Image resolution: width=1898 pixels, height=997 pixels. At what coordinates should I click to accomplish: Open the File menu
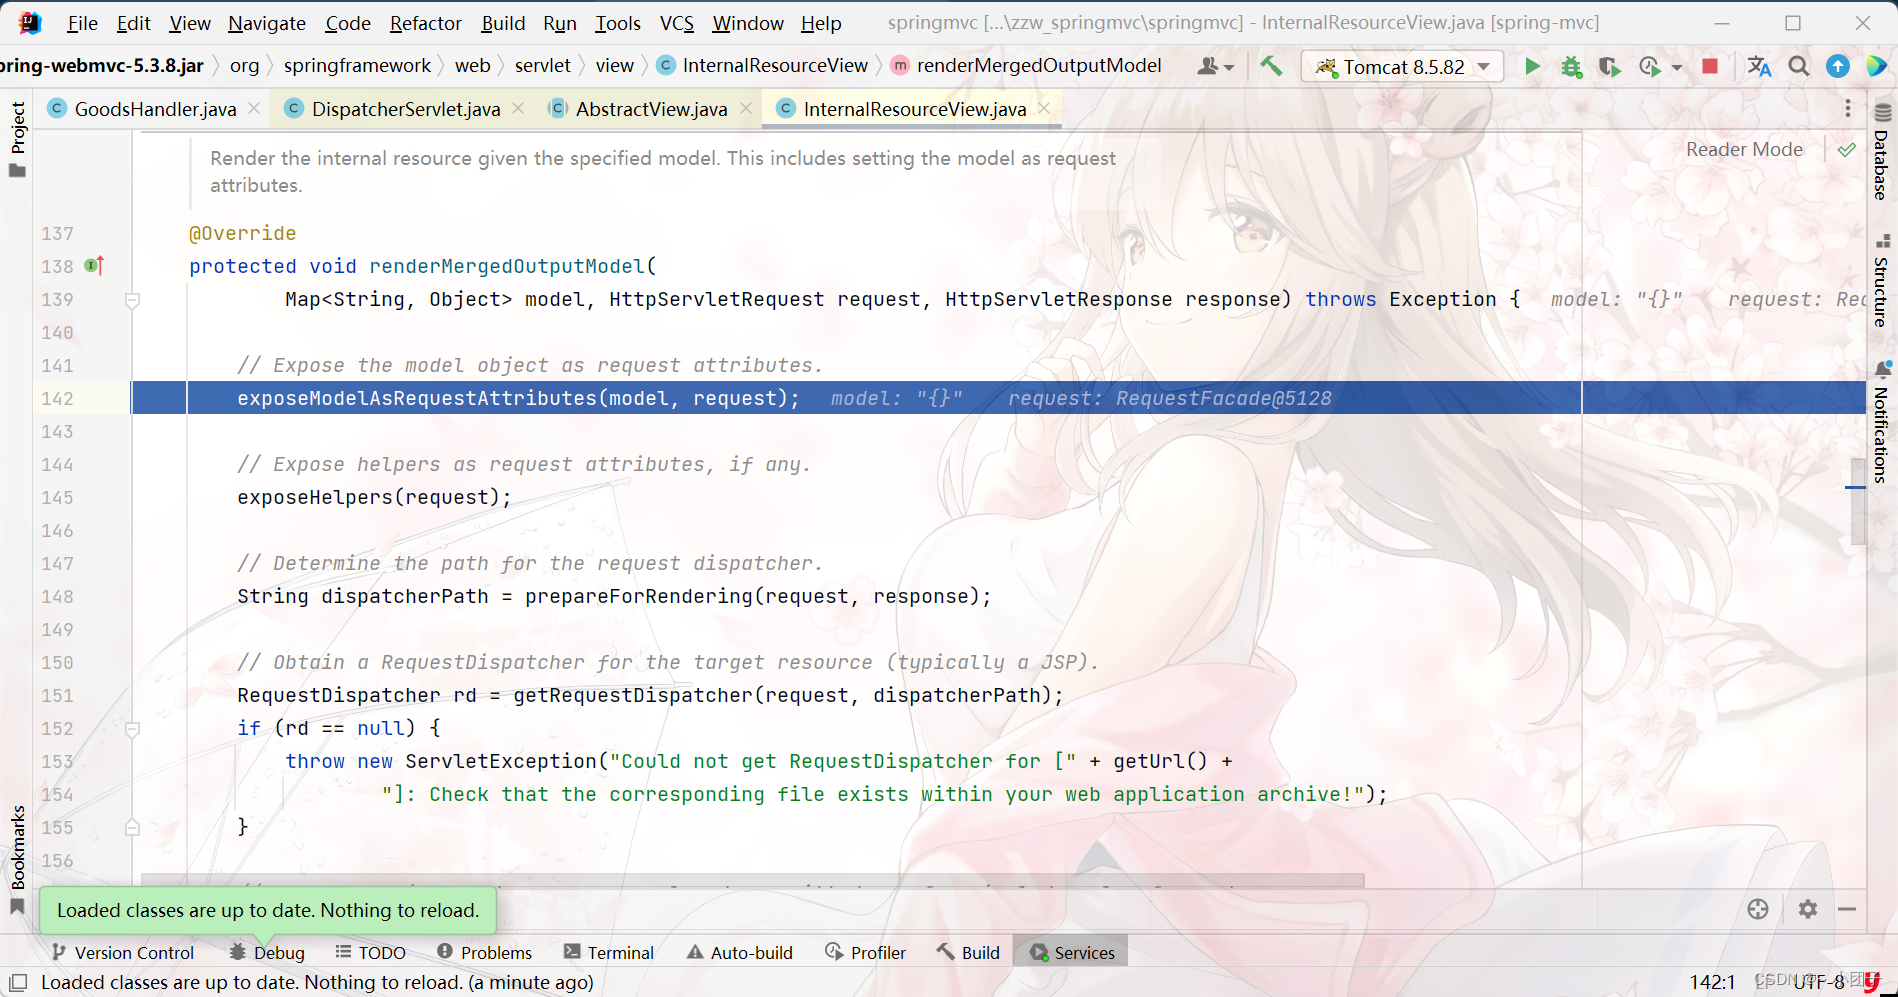[x=82, y=23]
